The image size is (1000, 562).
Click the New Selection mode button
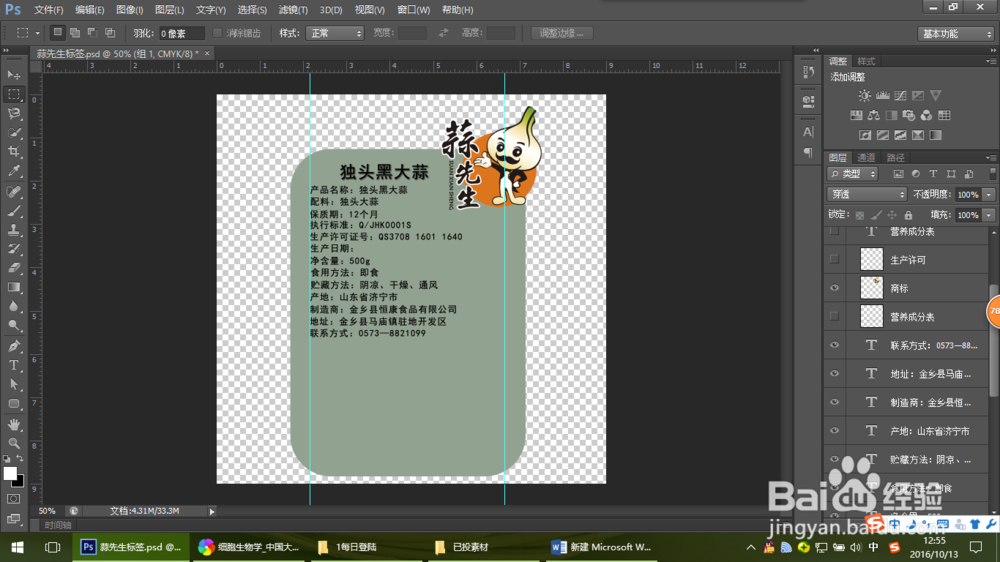tap(57, 33)
